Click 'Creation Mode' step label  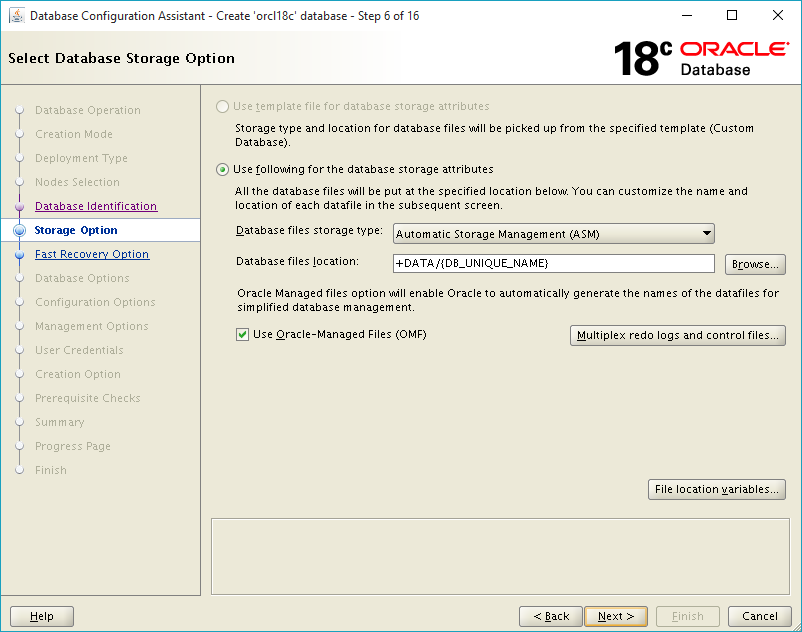click(74, 134)
